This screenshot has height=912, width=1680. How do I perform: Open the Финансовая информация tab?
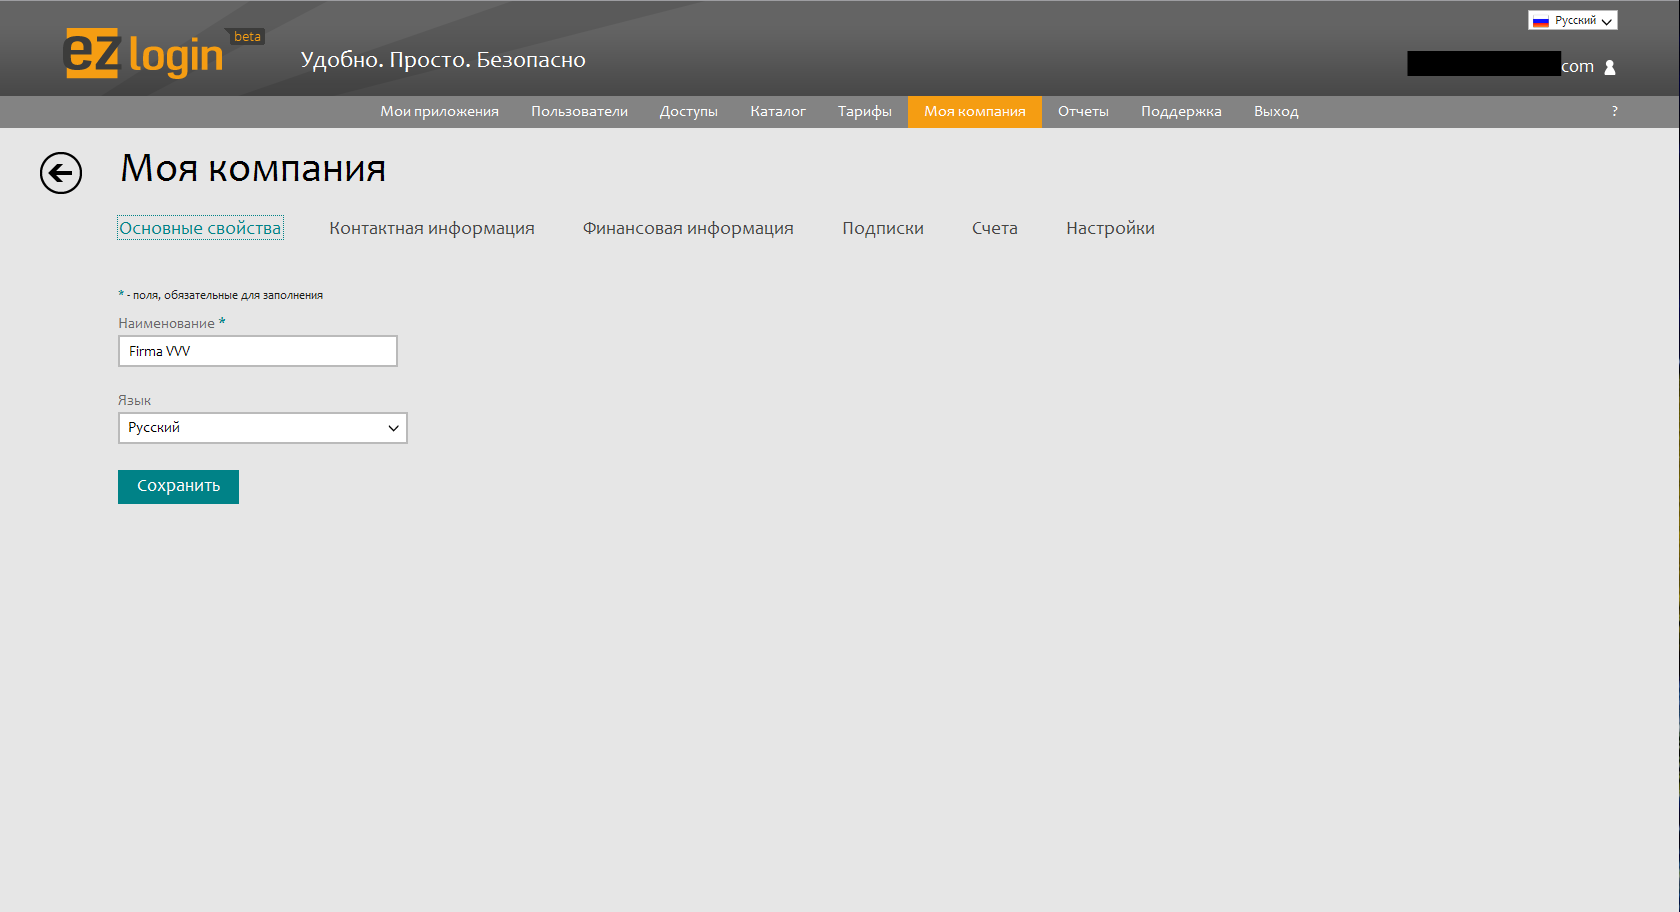point(688,228)
